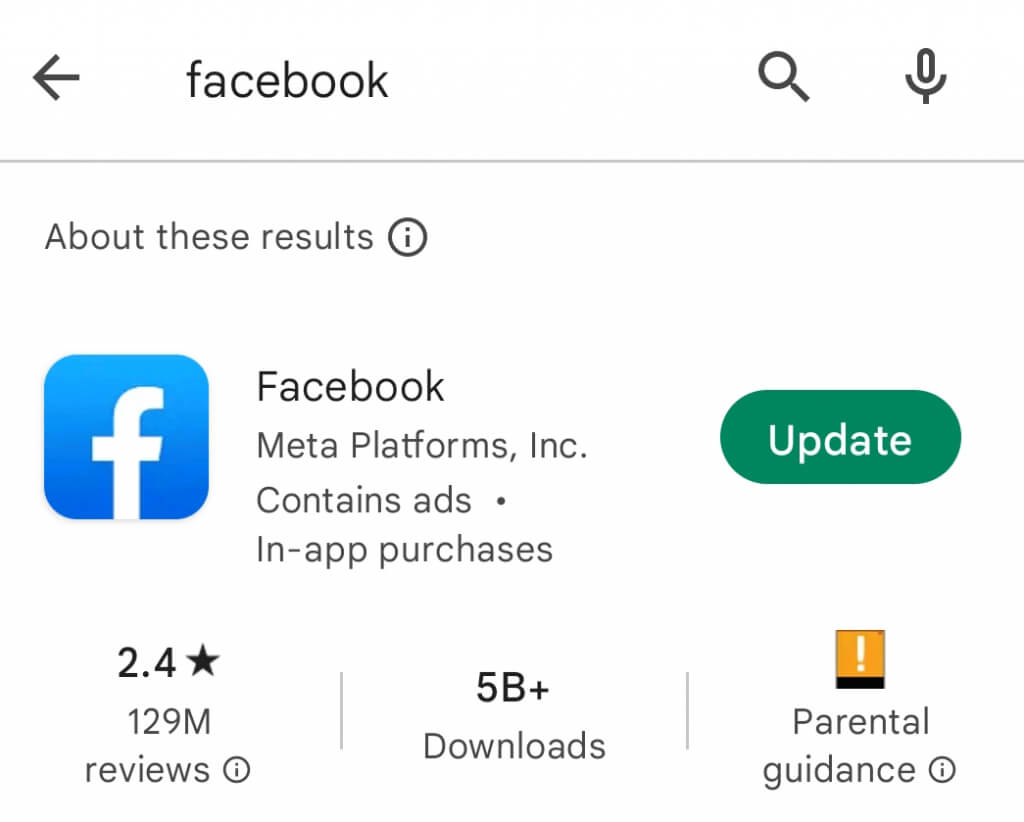The height and width of the screenshot is (822, 1024).
Task: Tap the info icon next to reviews
Action: pos(237,771)
